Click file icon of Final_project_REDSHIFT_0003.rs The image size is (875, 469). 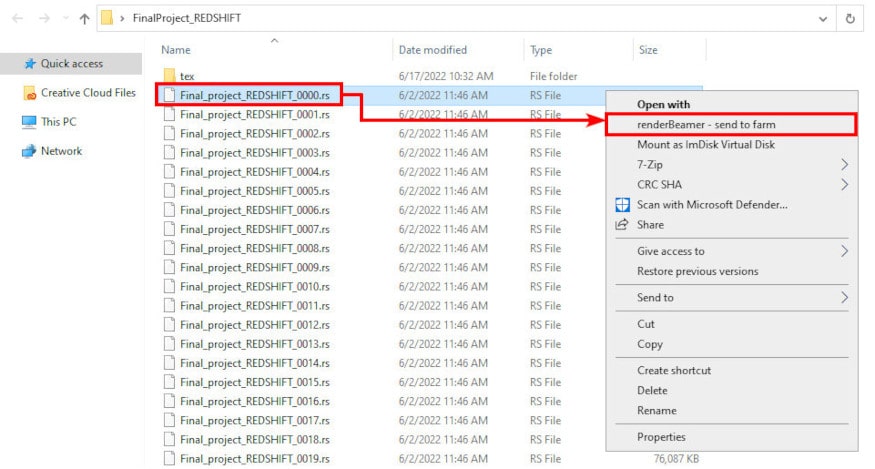point(169,152)
